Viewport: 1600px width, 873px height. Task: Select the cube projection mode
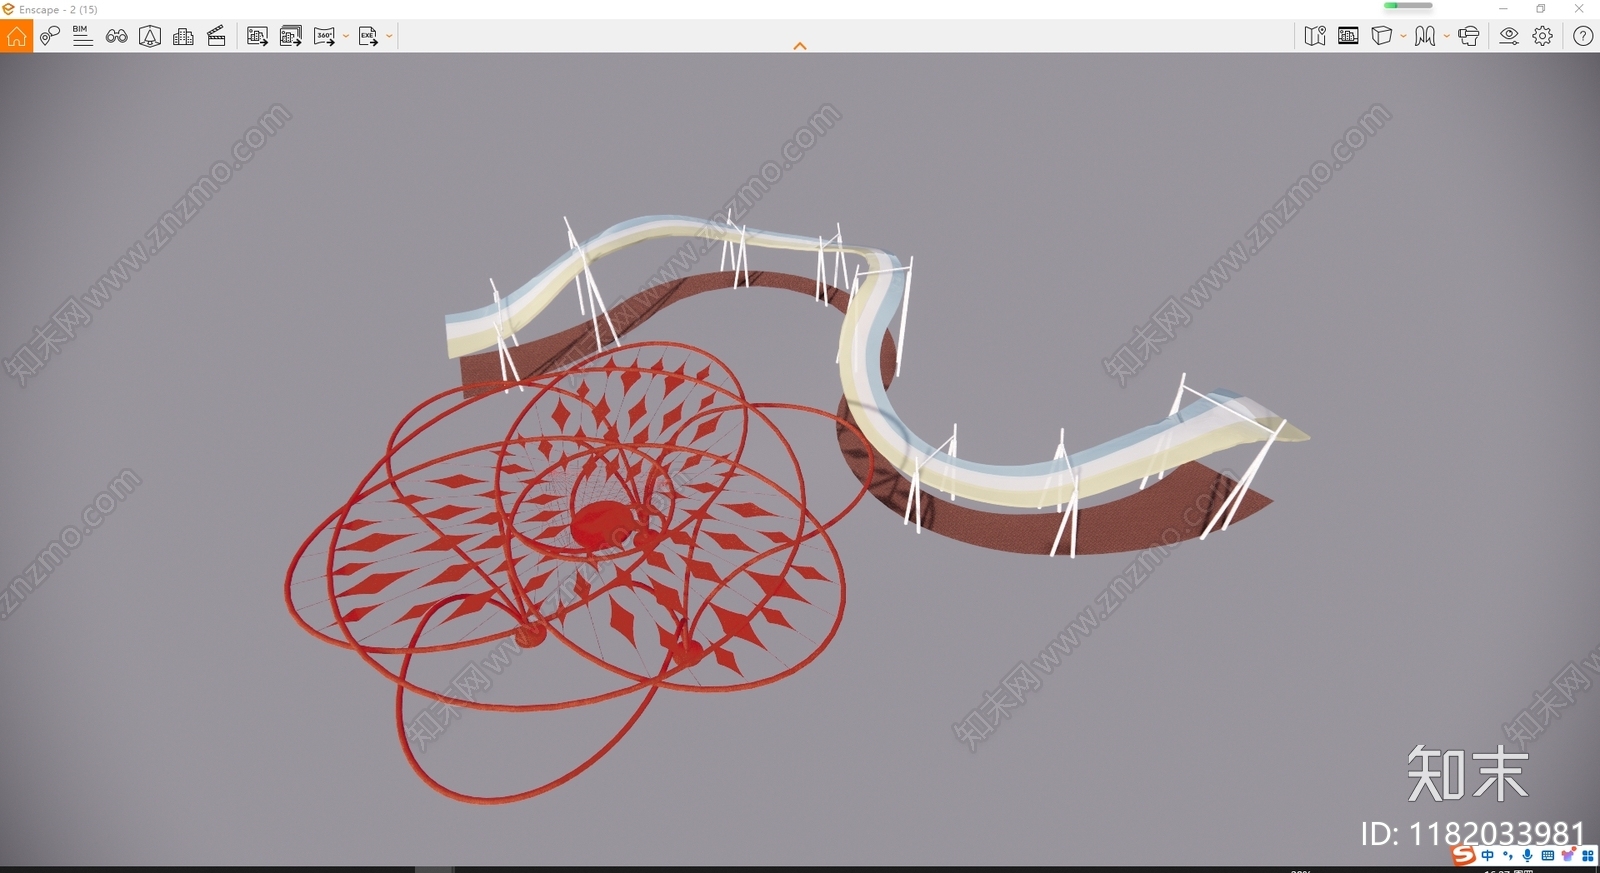coord(1382,36)
